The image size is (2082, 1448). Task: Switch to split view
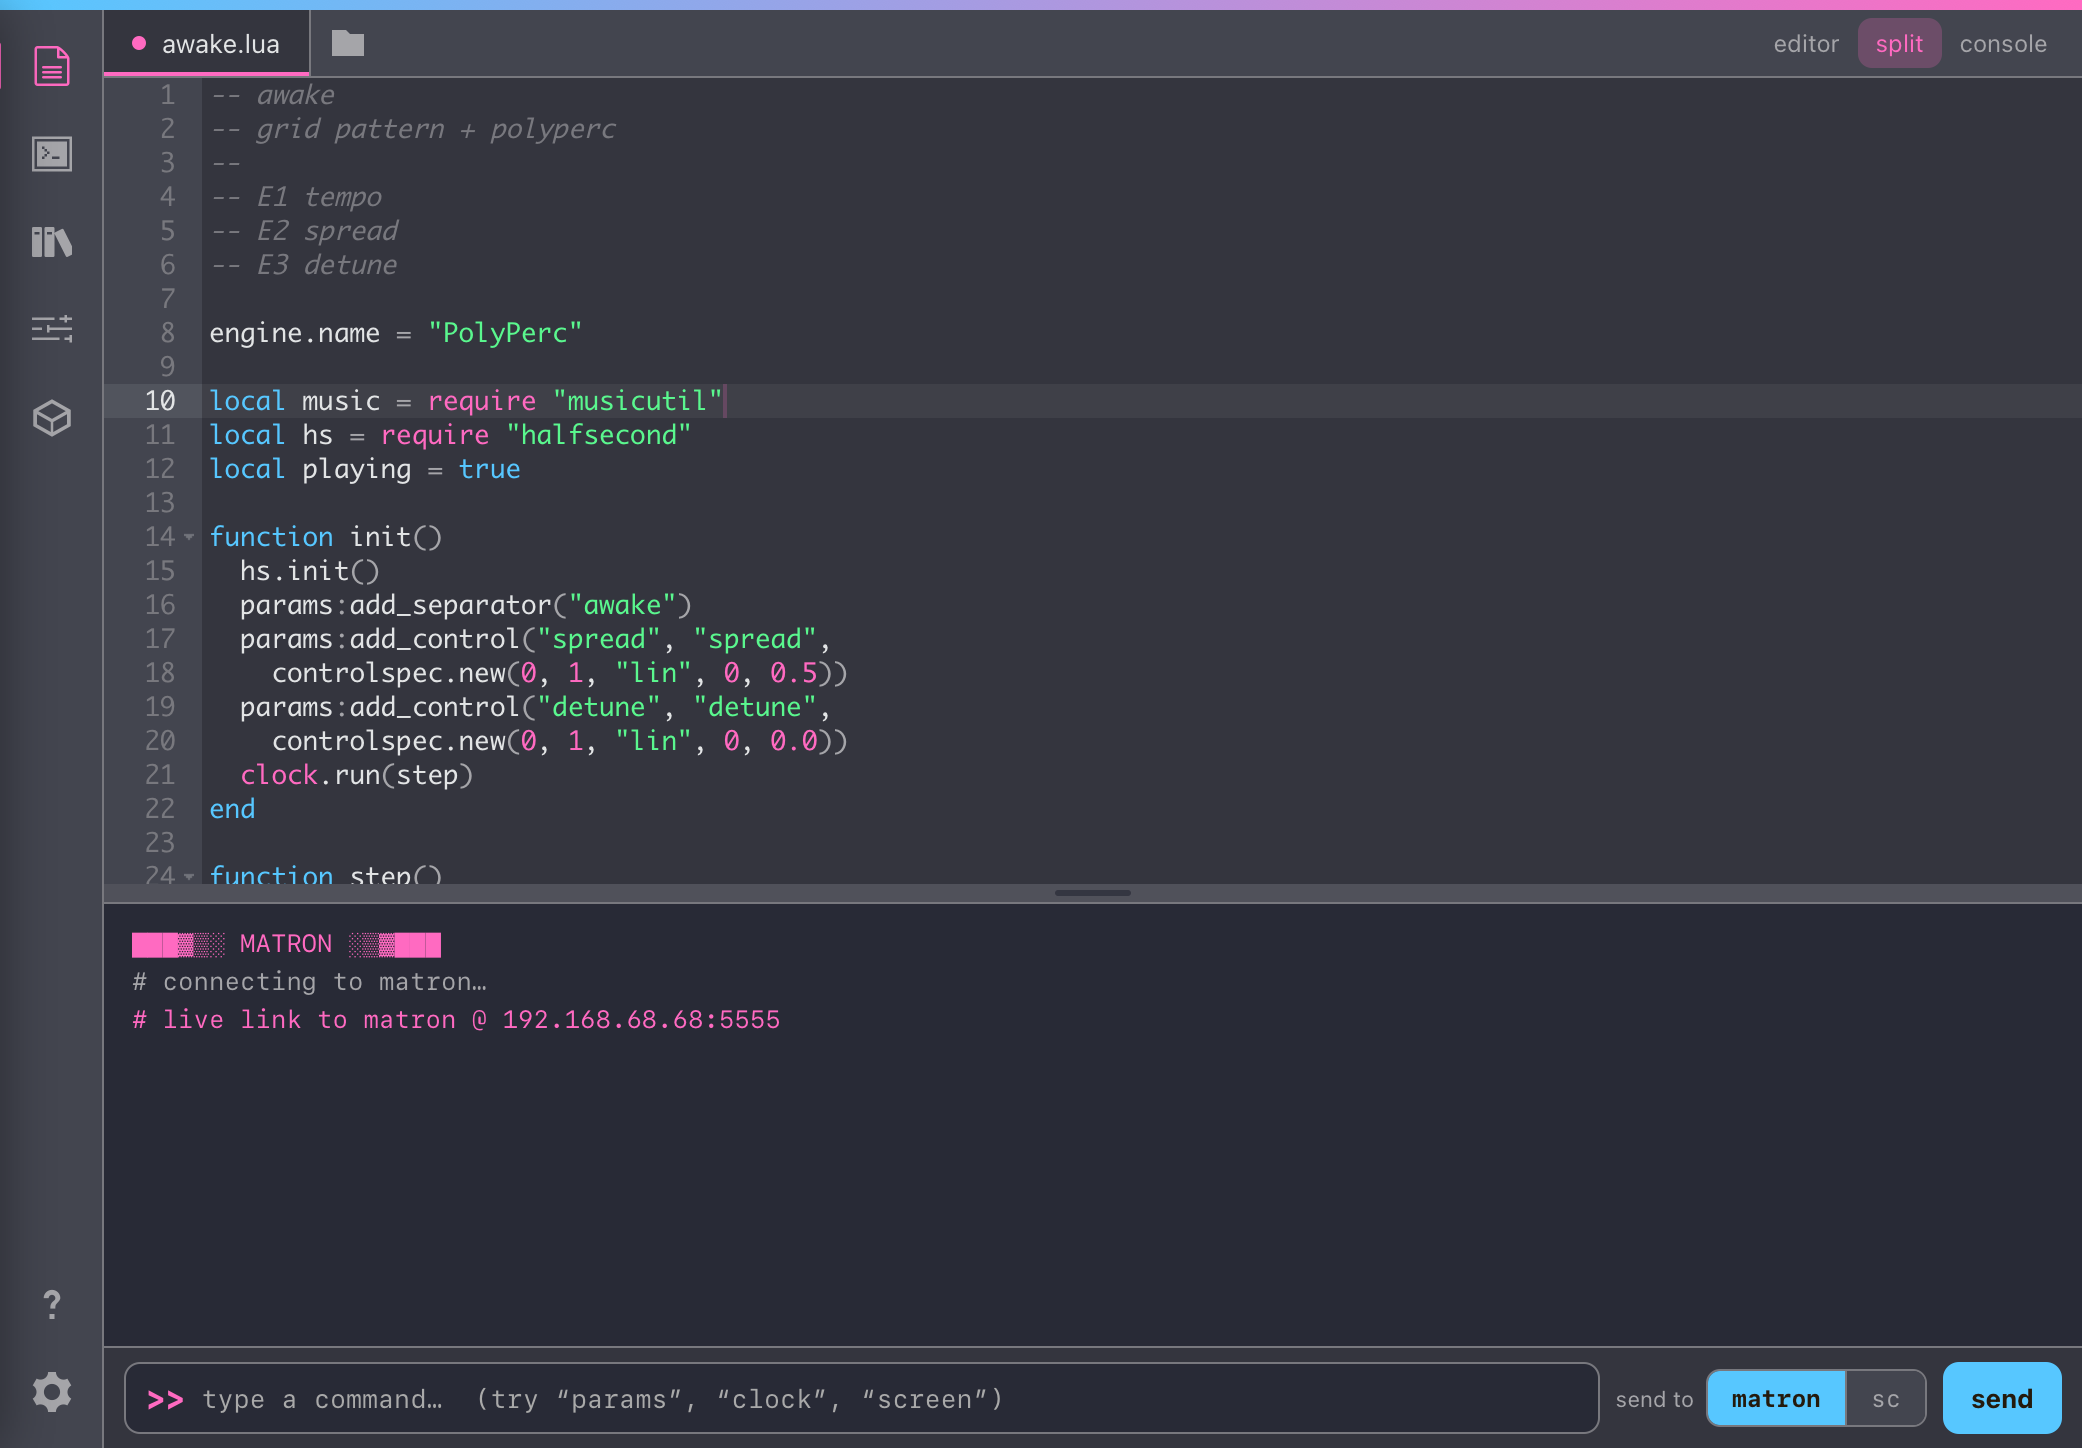1899,44
